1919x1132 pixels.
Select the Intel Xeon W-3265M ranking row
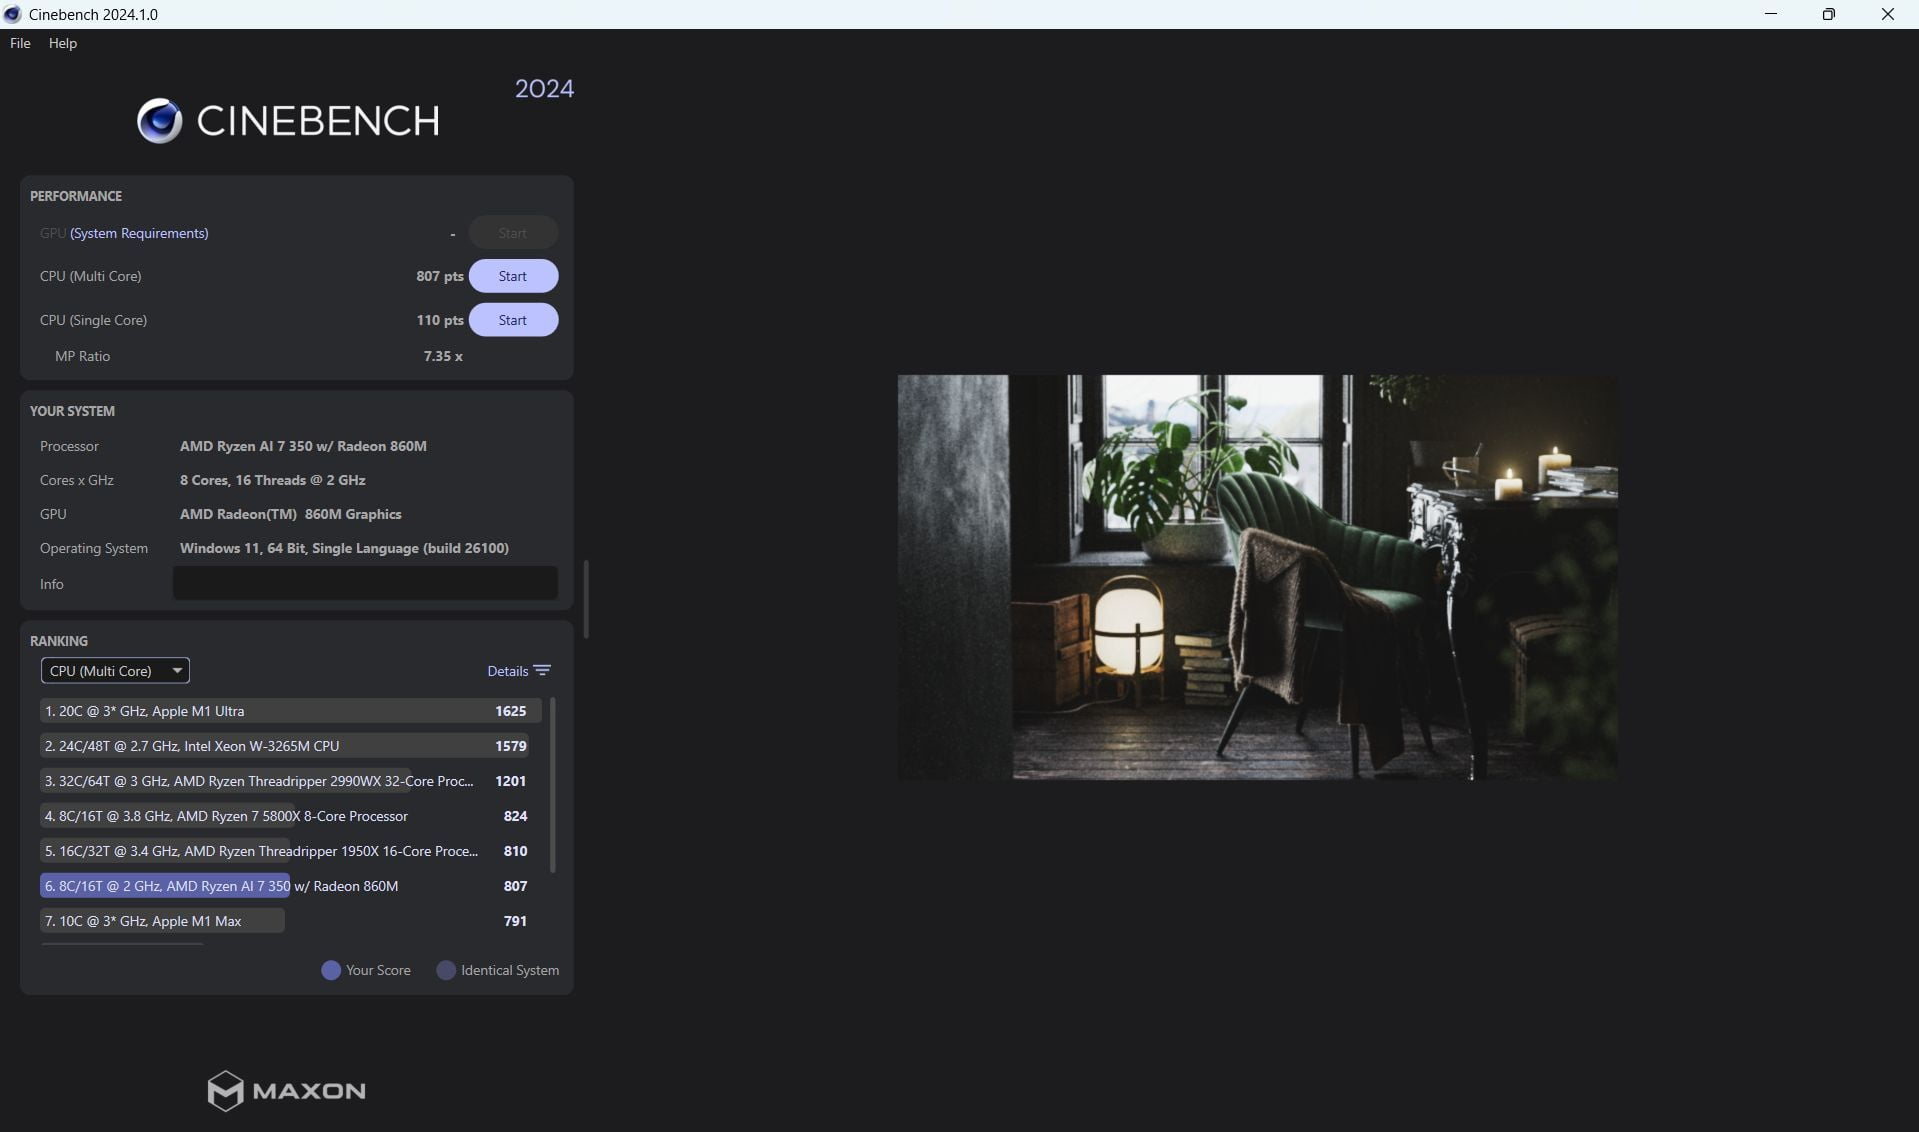tap(291, 746)
